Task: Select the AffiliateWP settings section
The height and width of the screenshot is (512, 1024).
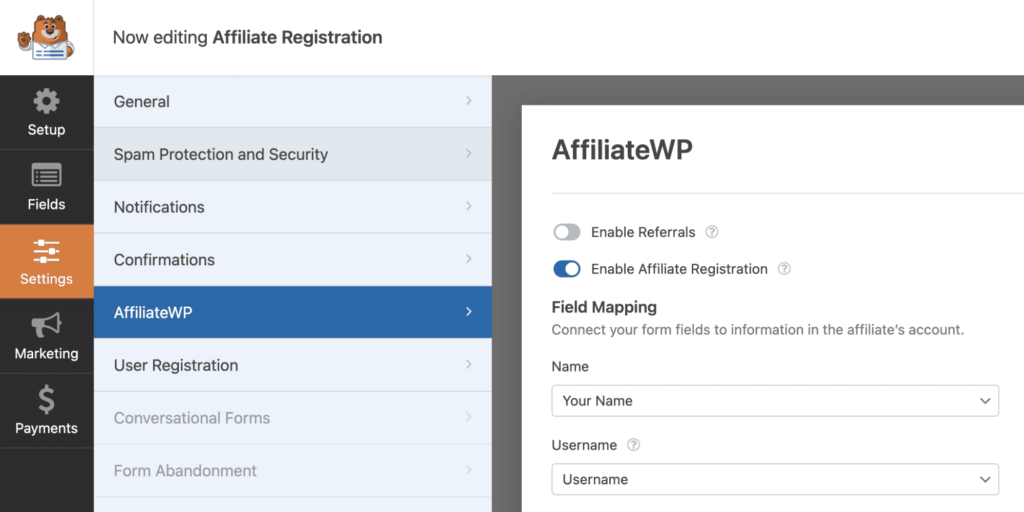Action: coord(293,312)
